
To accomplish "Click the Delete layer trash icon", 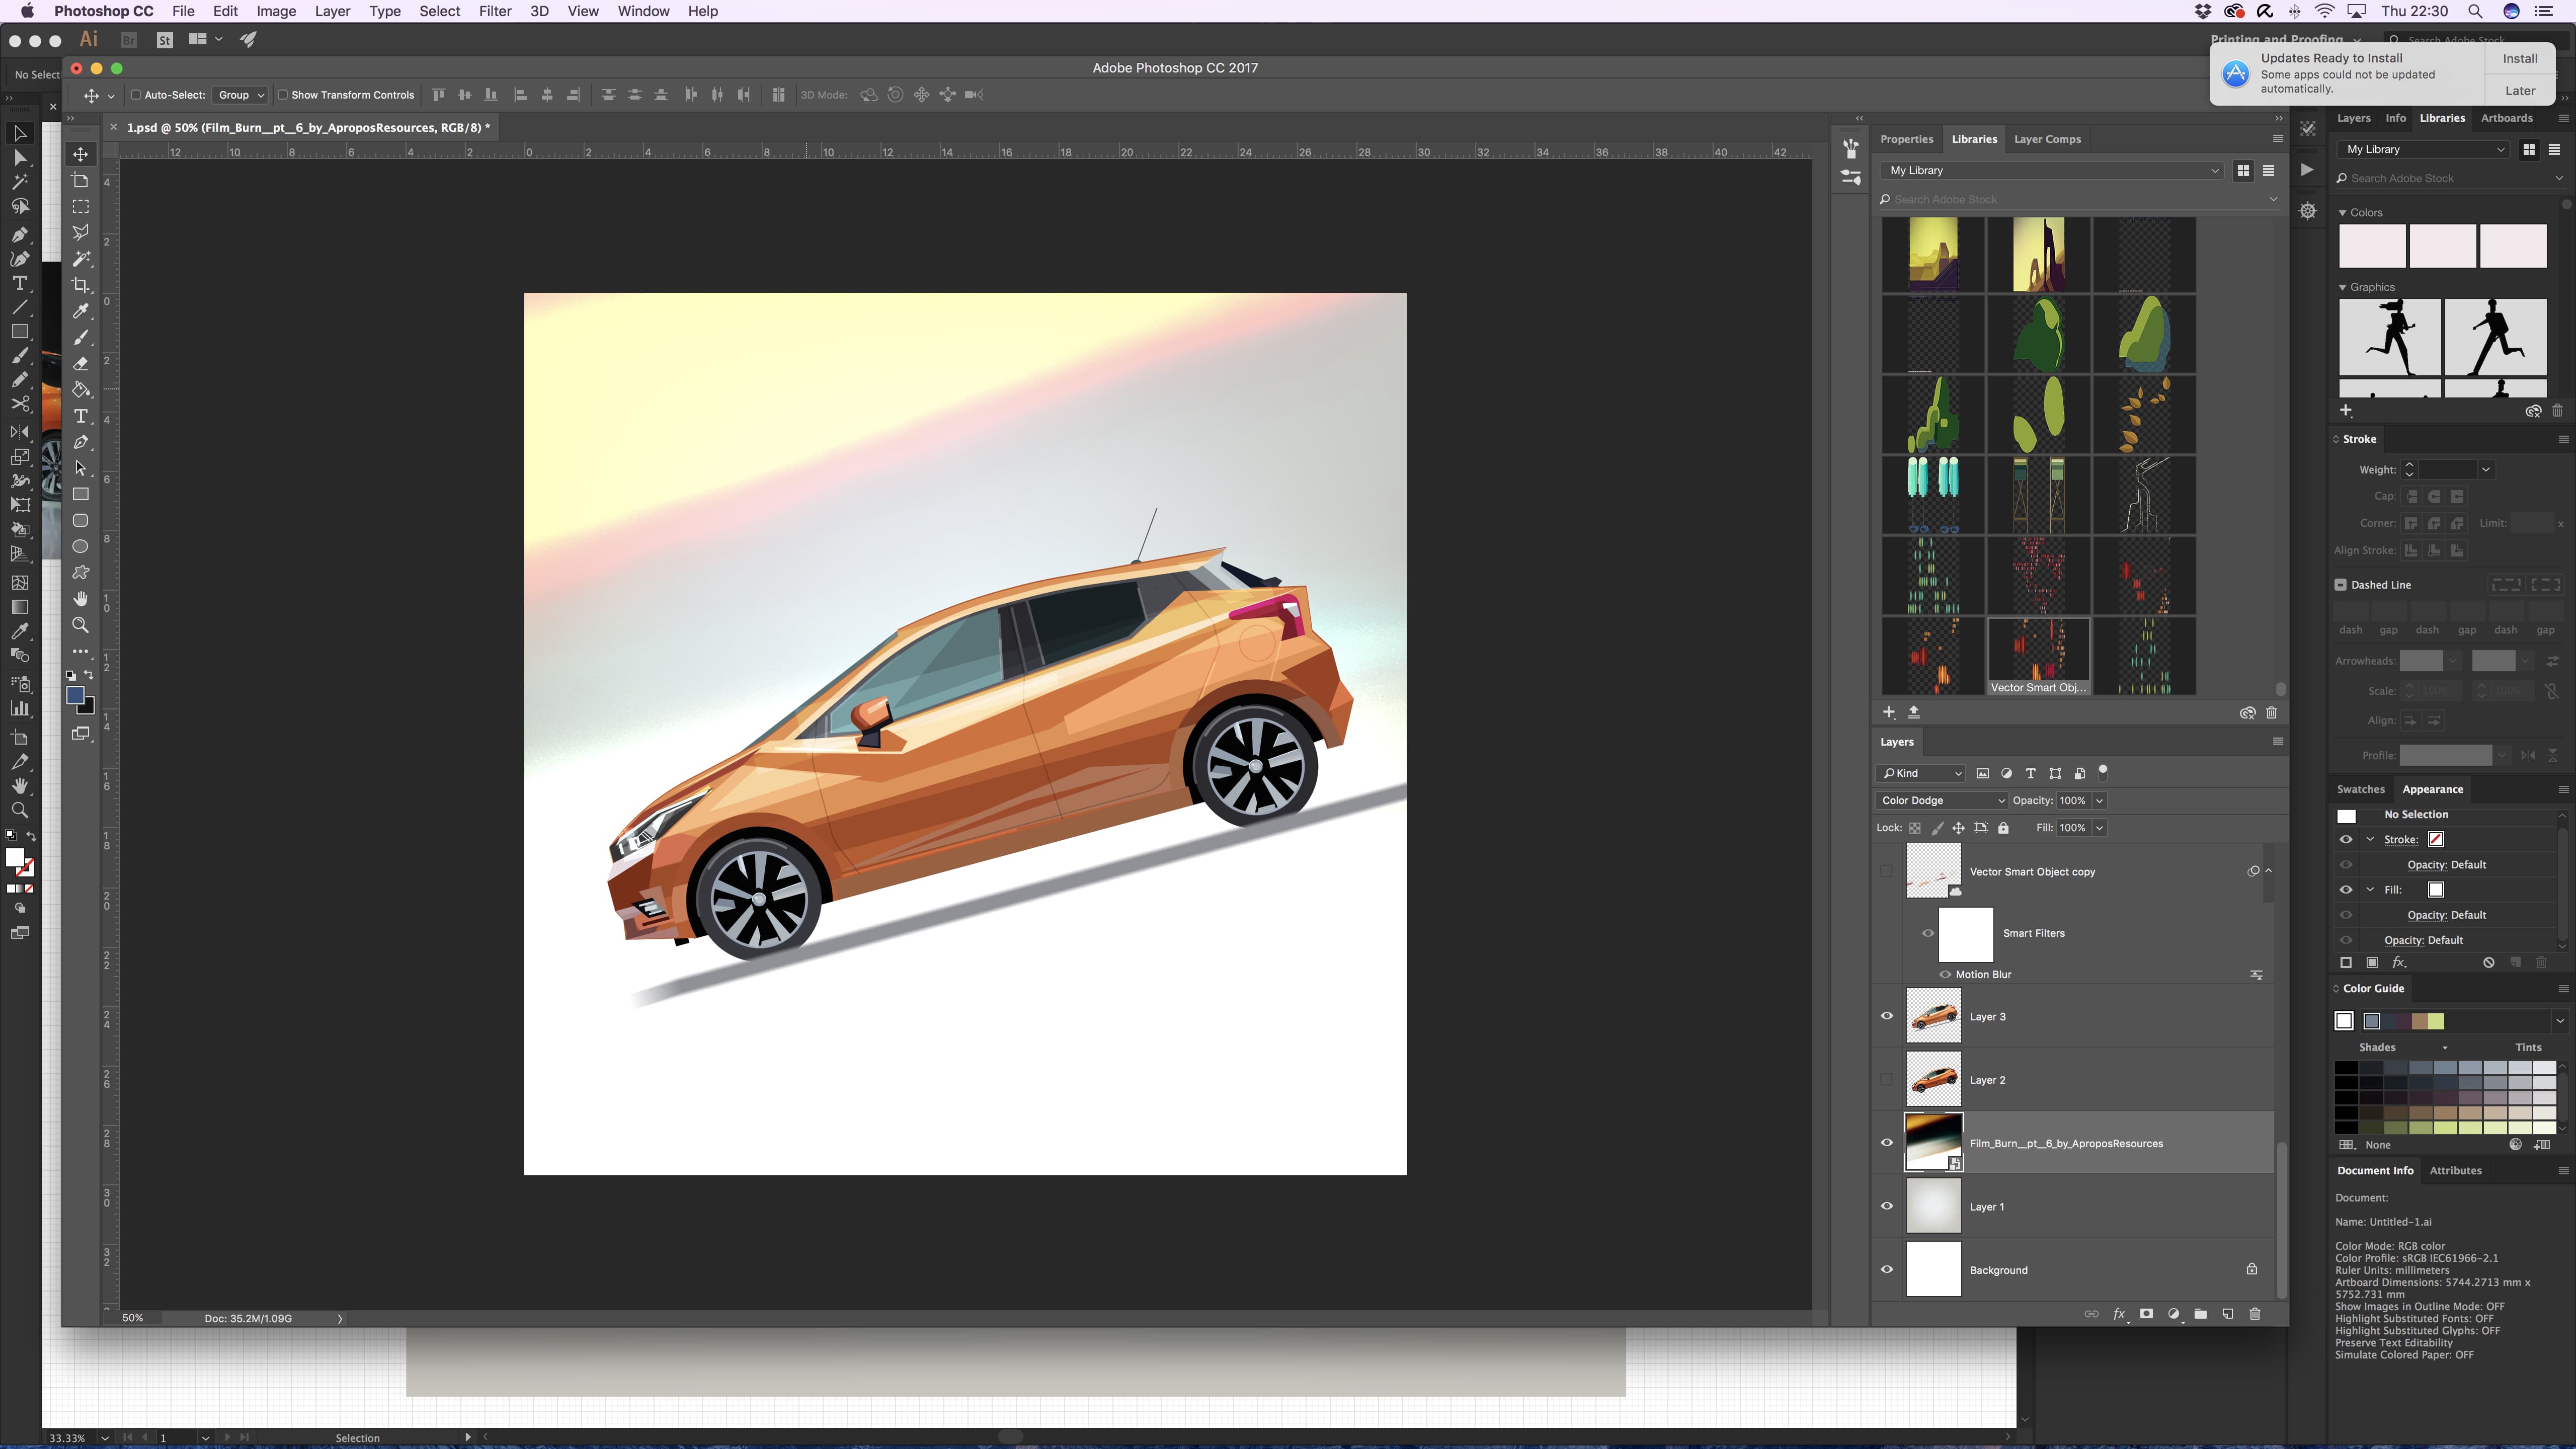I will (2254, 1314).
